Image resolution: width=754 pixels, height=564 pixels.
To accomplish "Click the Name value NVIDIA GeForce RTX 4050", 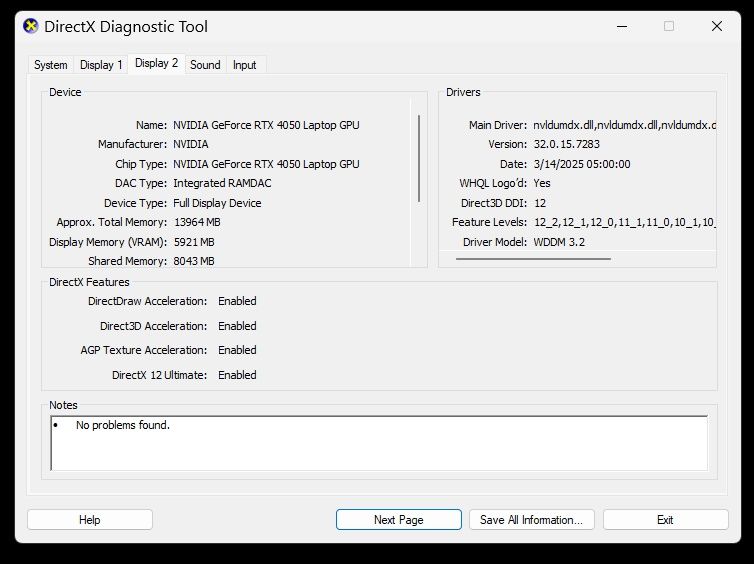I will coord(266,125).
